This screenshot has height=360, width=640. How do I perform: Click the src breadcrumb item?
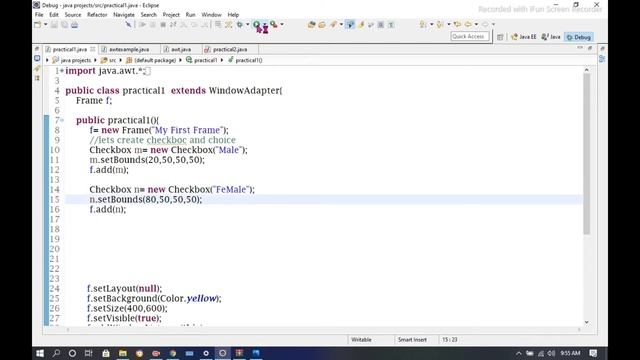(x=109, y=60)
